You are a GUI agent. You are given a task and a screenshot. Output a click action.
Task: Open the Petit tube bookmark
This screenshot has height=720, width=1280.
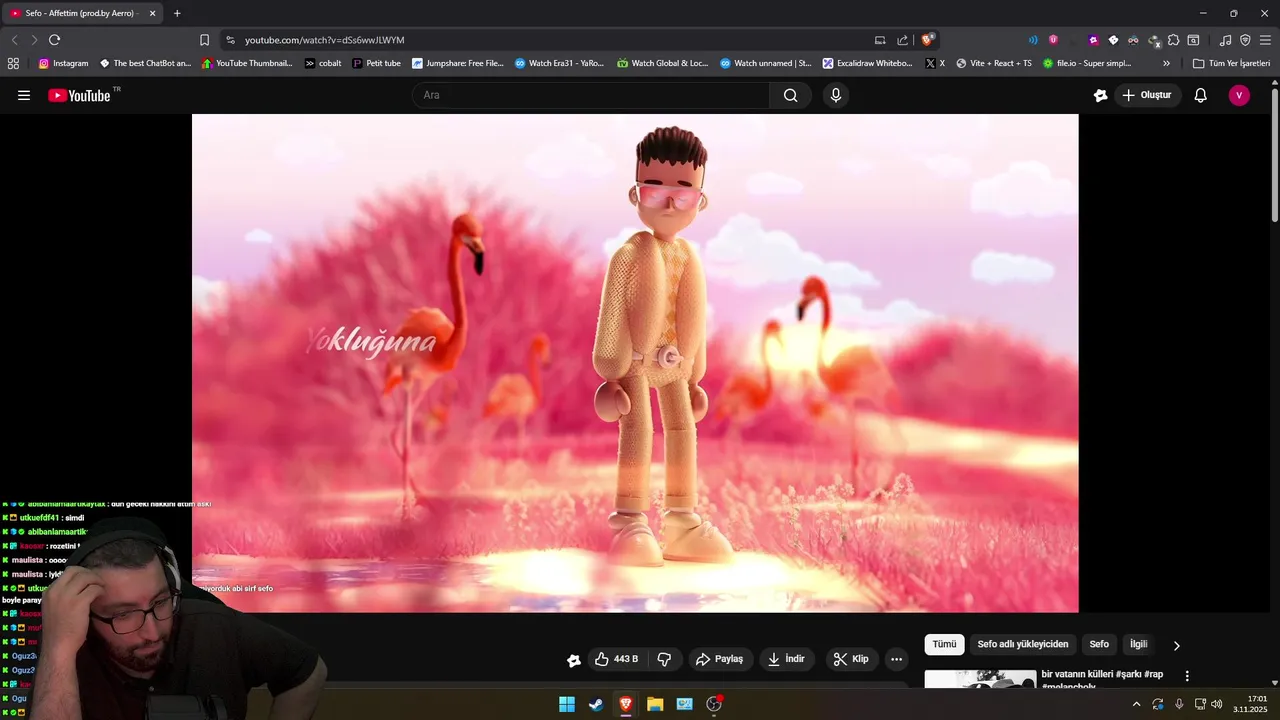pos(377,63)
